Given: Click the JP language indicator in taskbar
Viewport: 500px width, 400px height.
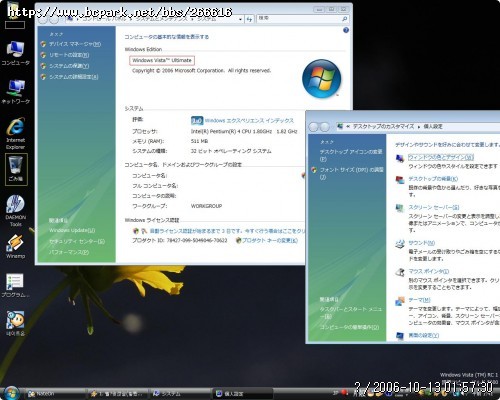Looking at the screenshot, I should click(x=336, y=393).
